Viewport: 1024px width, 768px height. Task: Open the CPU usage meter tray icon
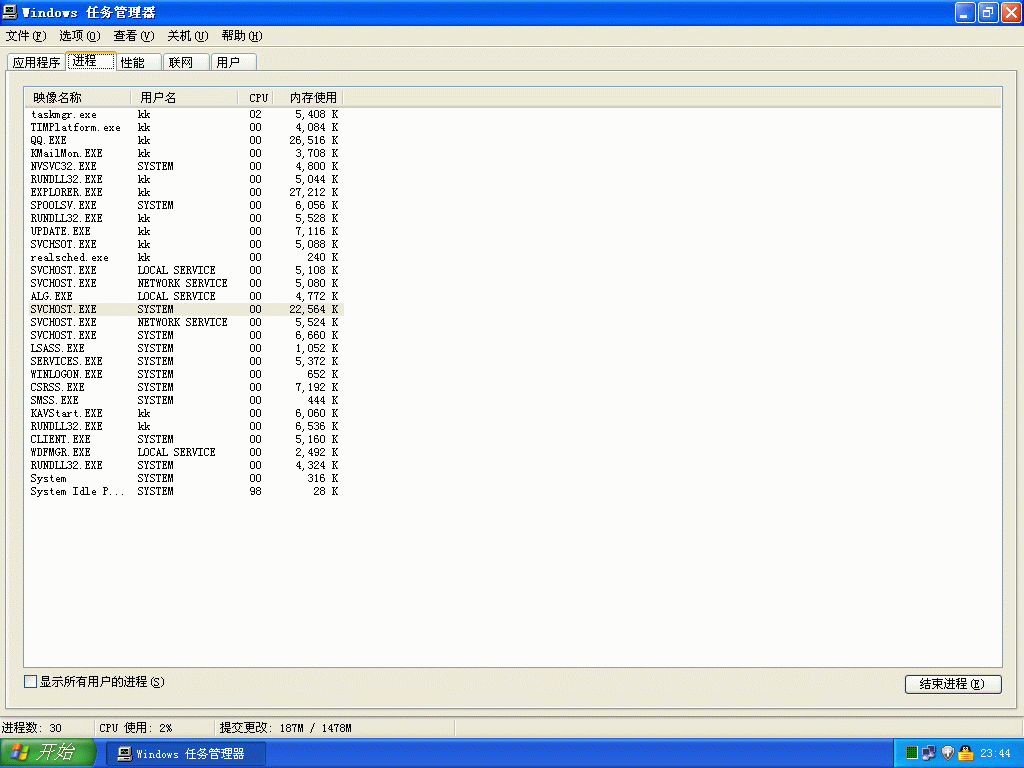tap(912, 753)
